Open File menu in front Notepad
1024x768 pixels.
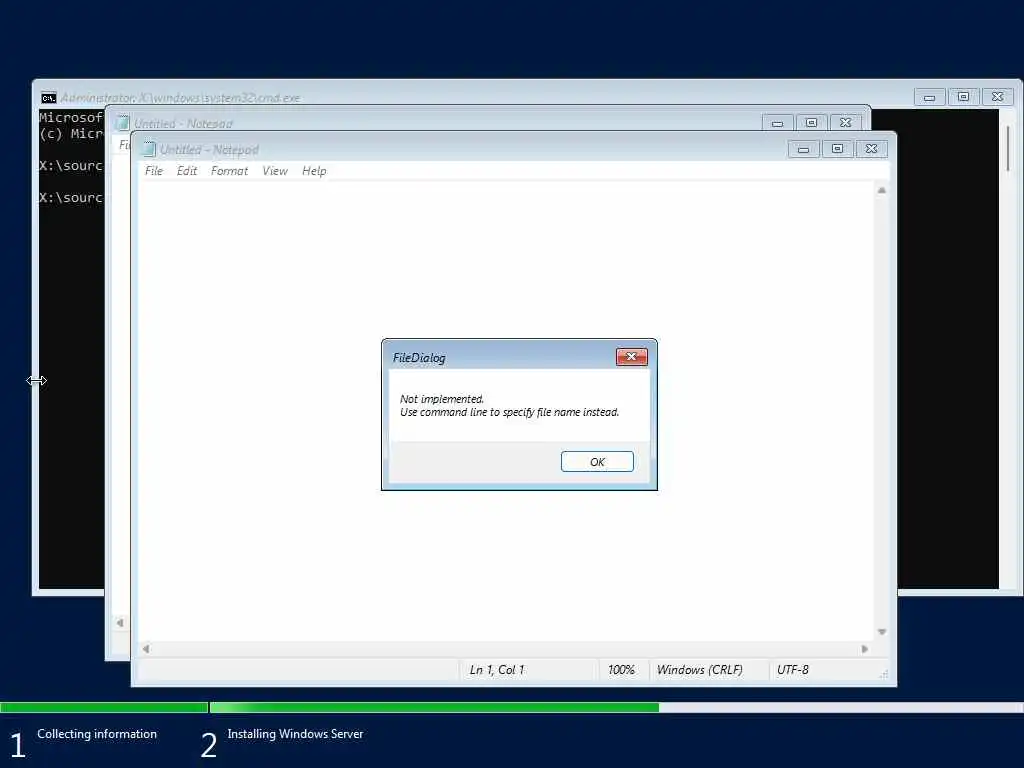(x=153, y=171)
